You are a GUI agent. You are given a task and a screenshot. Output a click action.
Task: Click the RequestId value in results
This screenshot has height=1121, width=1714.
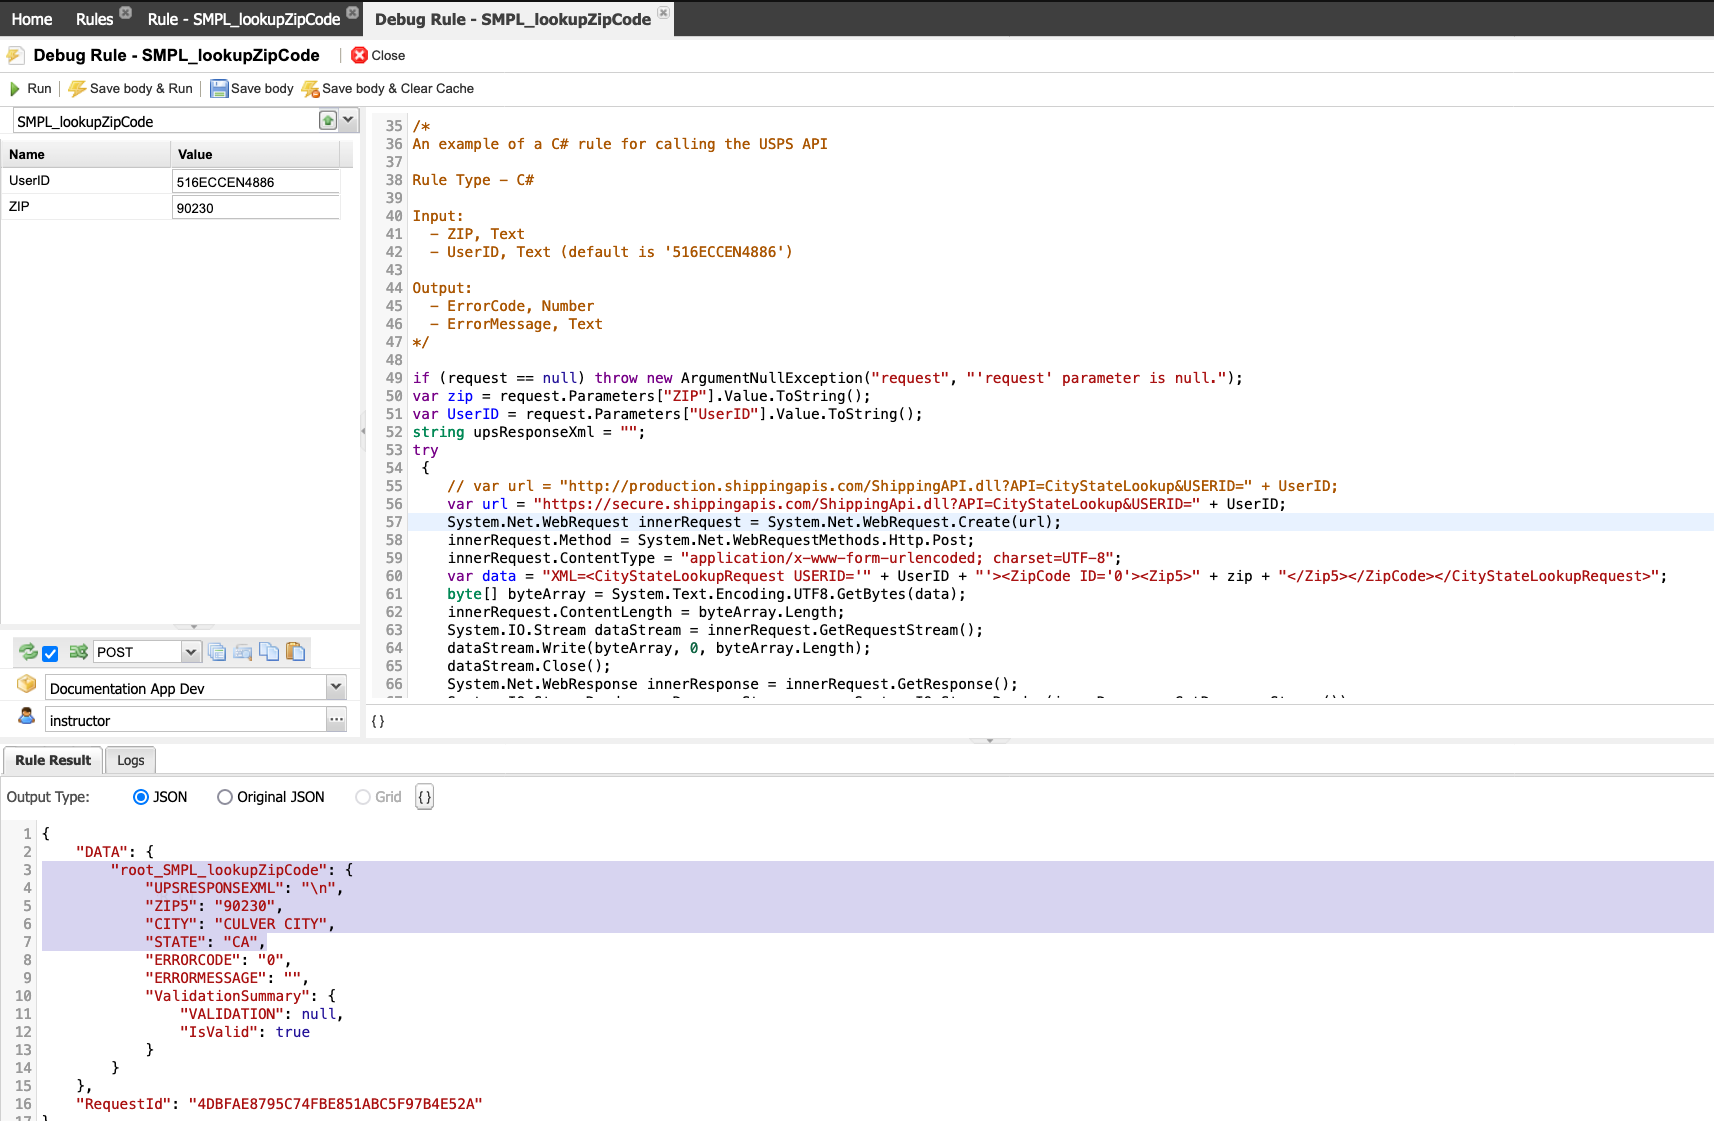[335, 1104]
